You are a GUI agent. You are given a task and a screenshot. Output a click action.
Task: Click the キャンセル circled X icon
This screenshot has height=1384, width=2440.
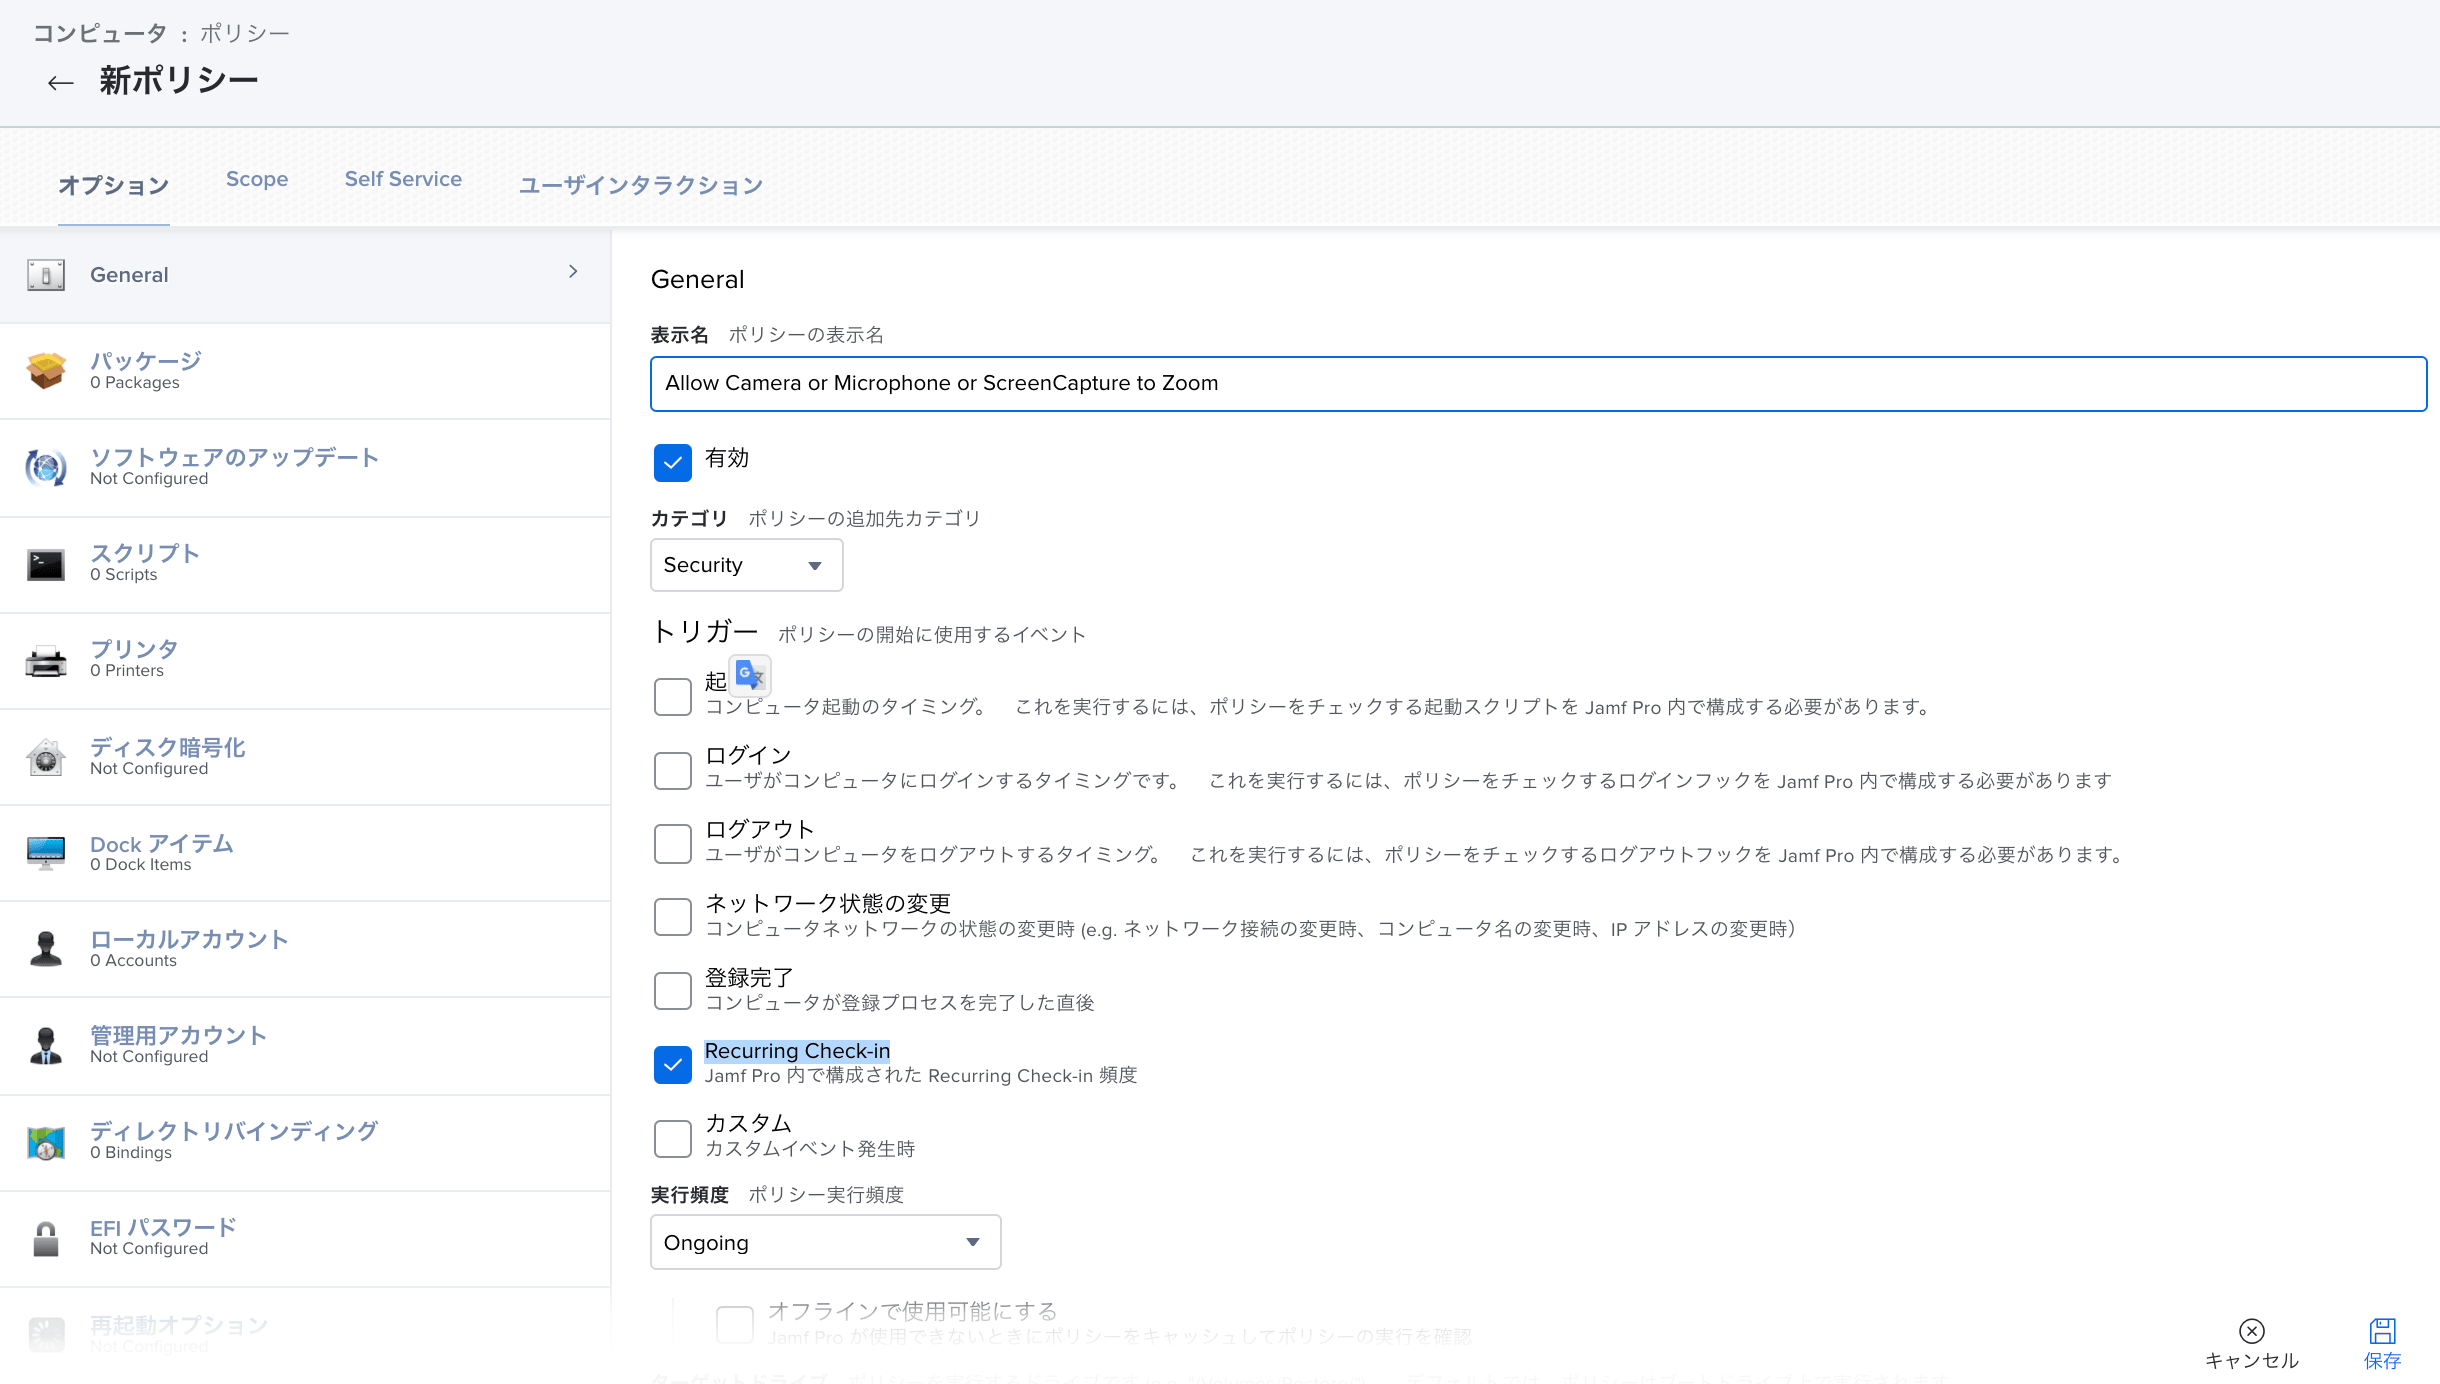click(2252, 1331)
